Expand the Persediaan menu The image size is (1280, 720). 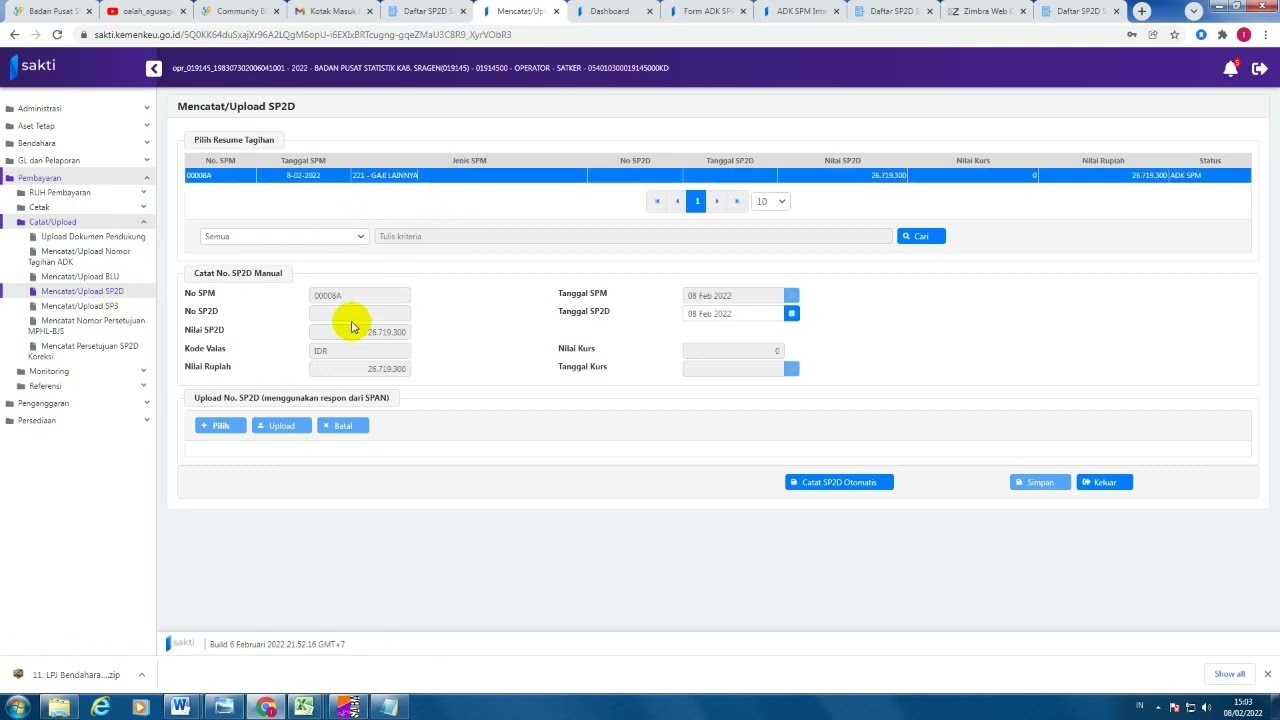pos(77,420)
